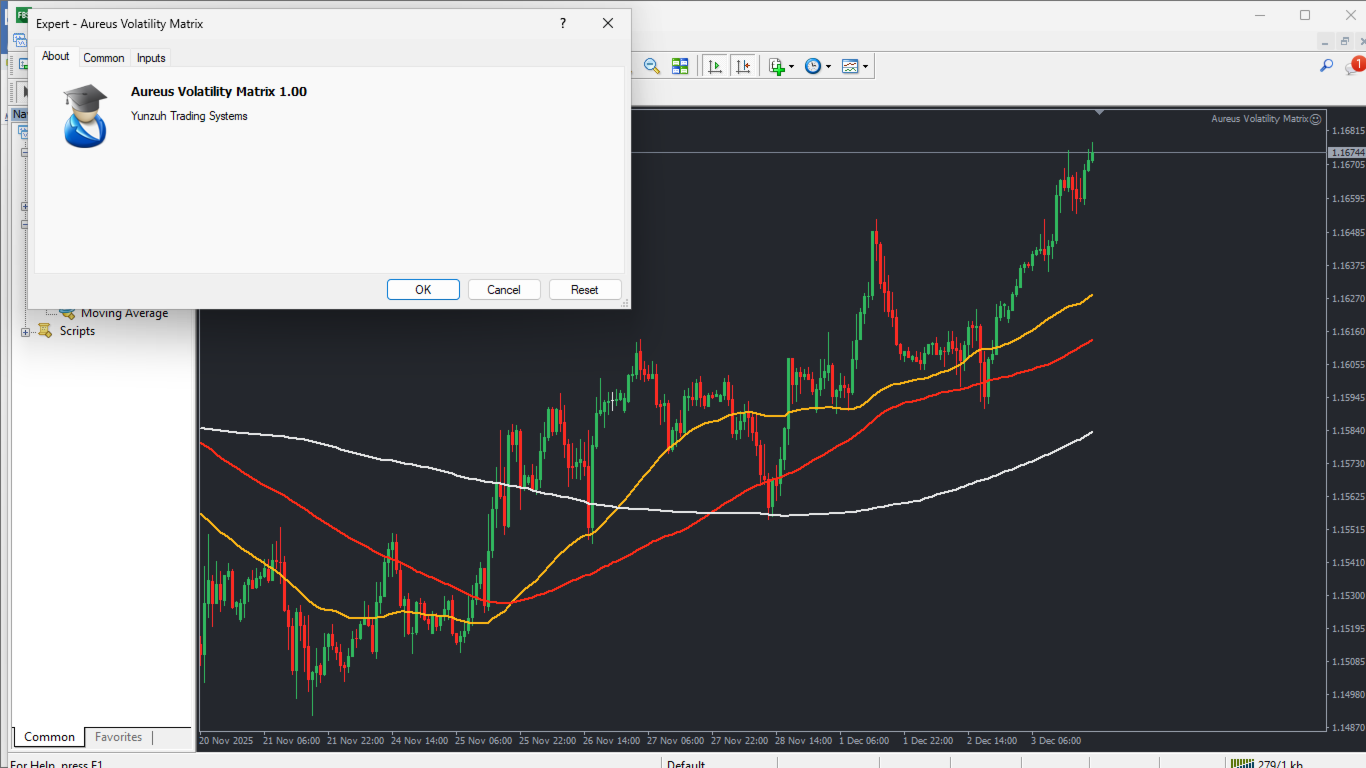The height and width of the screenshot is (768, 1366).
Task: Restore the inner chart window
Action: [x=1345, y=41]
